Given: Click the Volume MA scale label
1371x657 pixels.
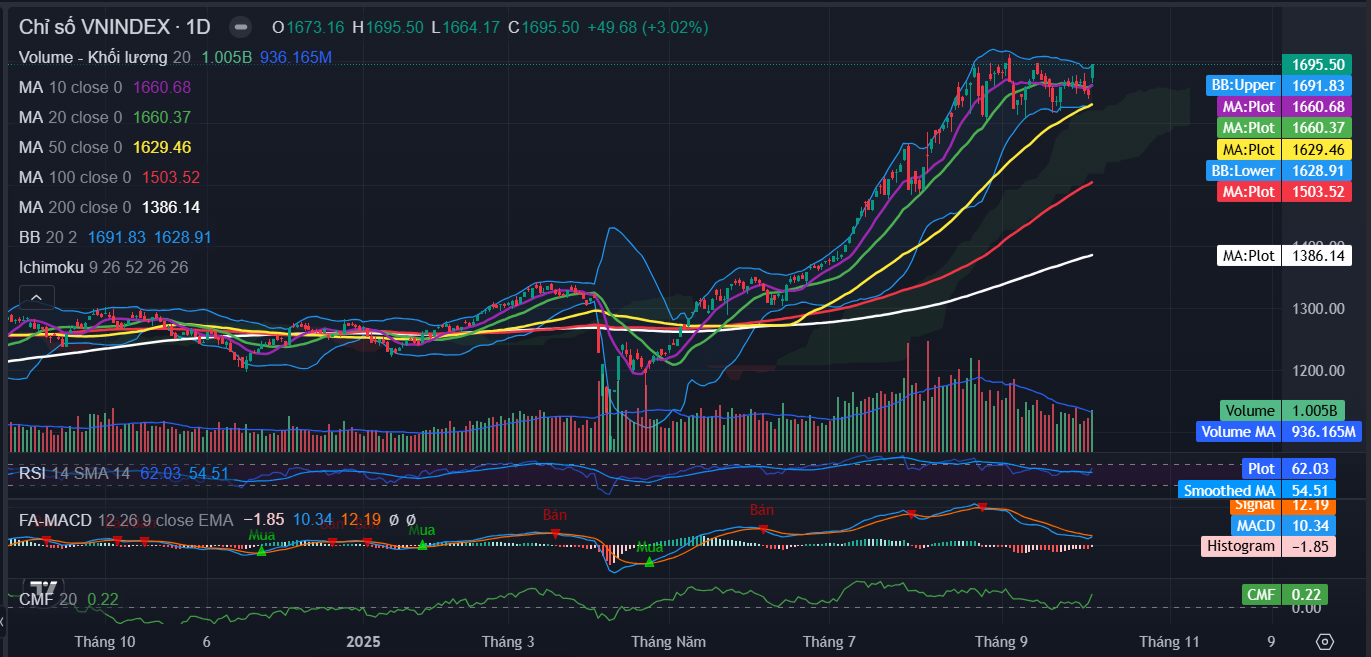Looking at the screenshot, I should tap(1238, 432).
